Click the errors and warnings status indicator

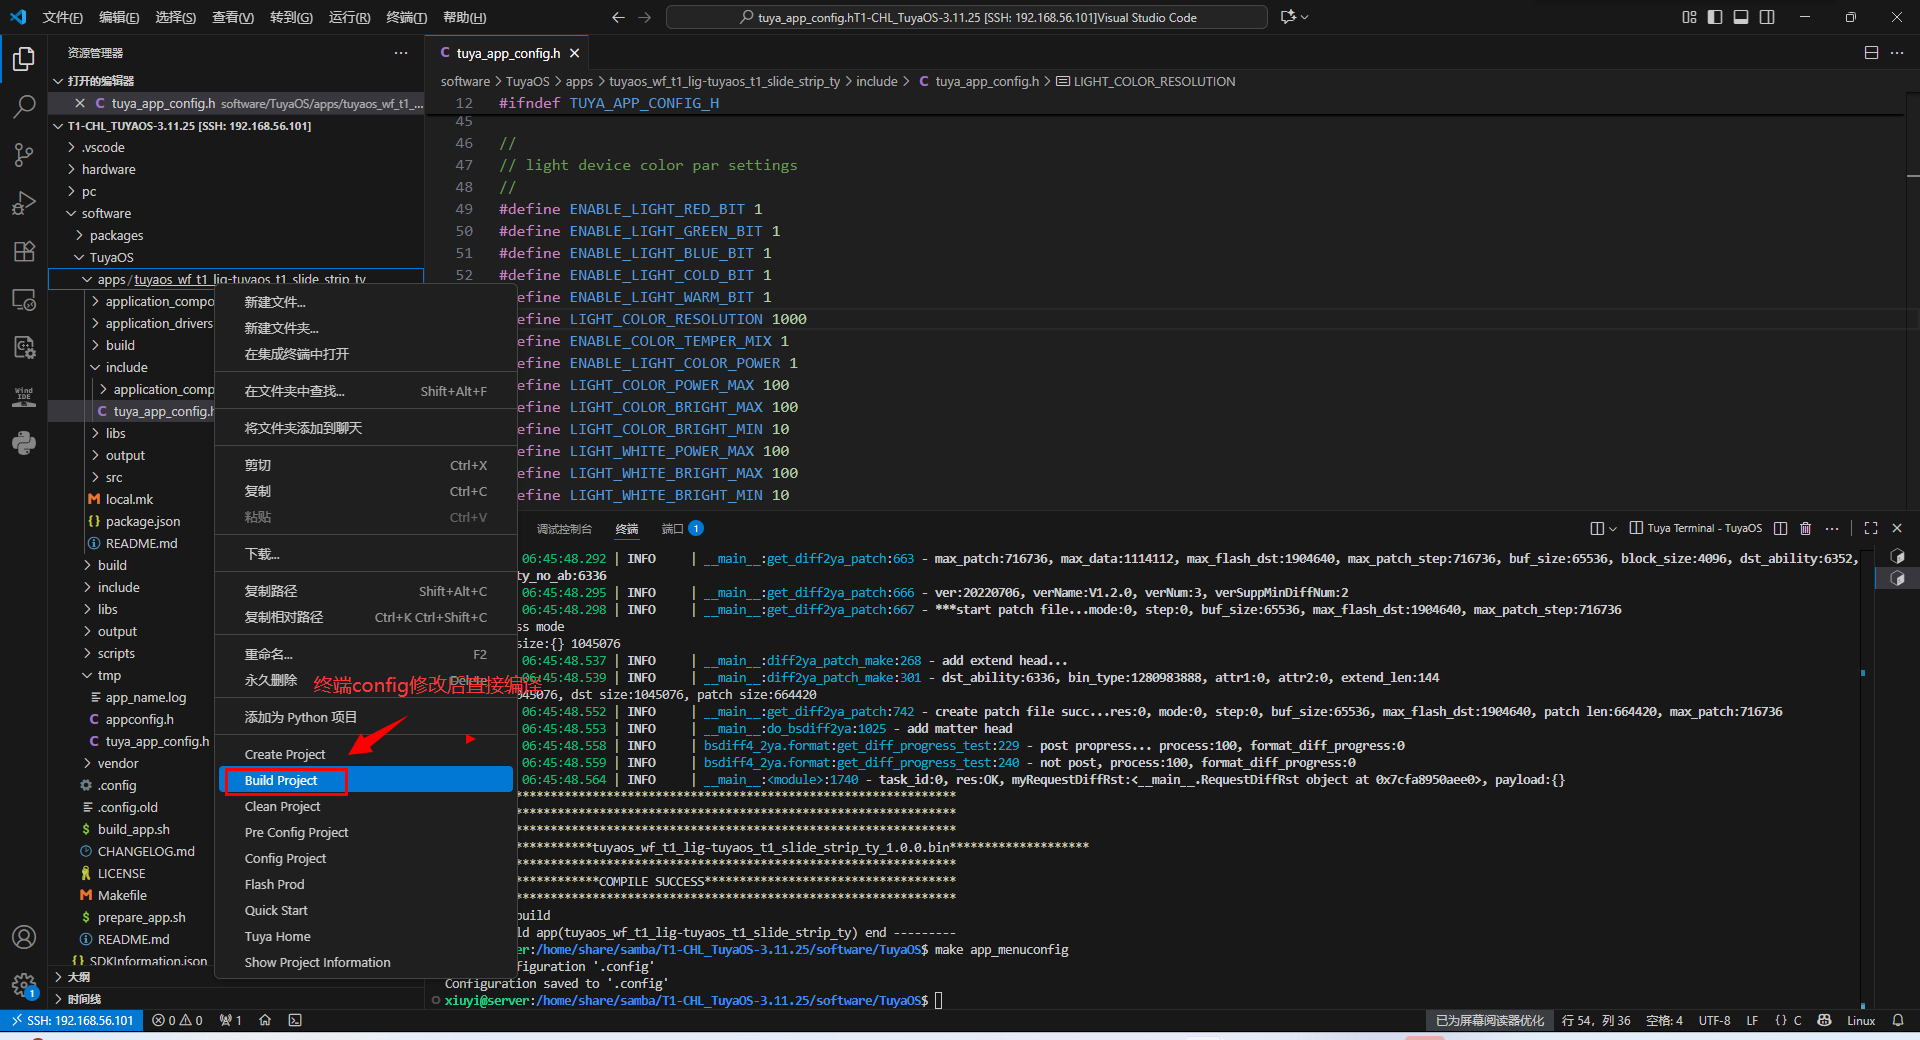coord(177,1020)
